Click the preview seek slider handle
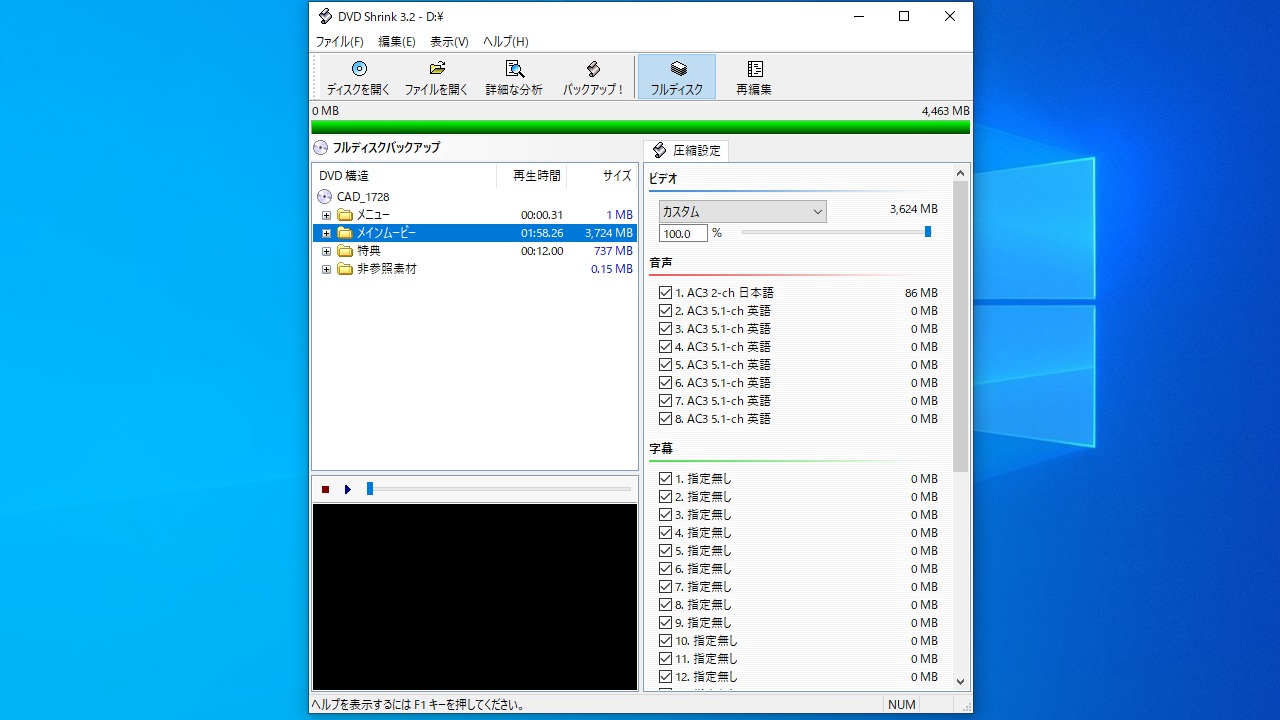 369,489
